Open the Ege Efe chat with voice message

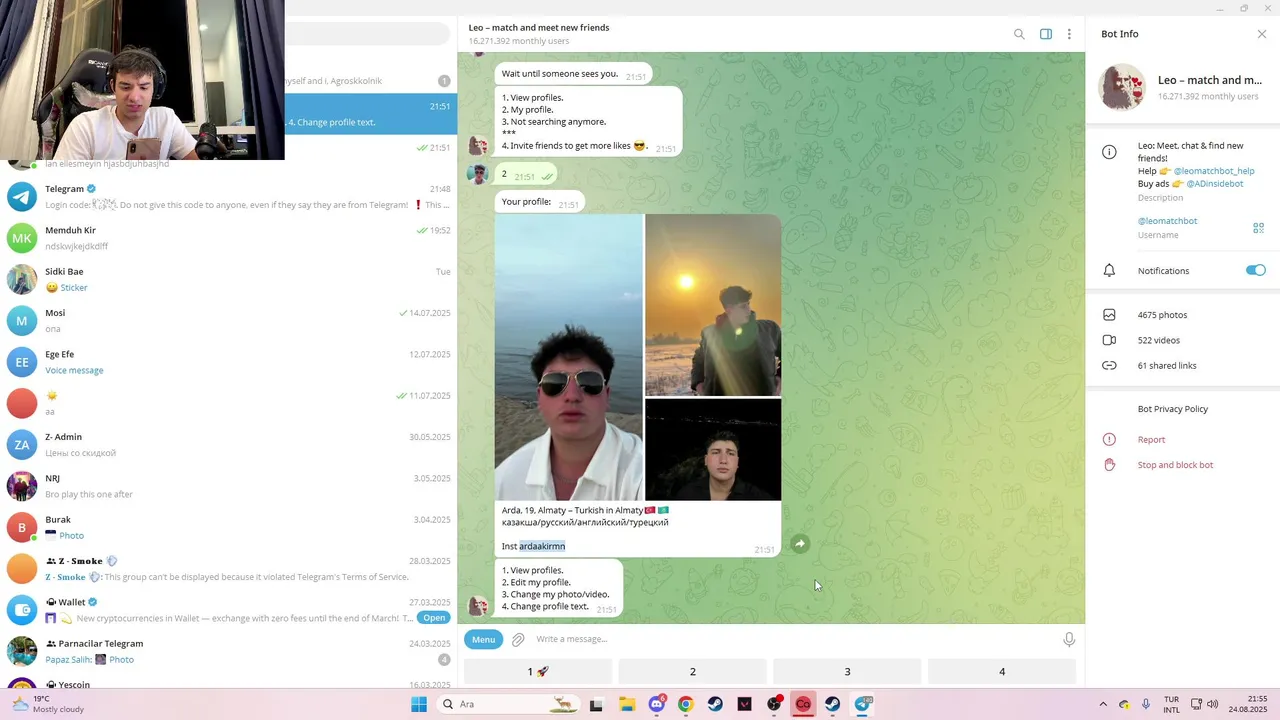click(229, 362)
